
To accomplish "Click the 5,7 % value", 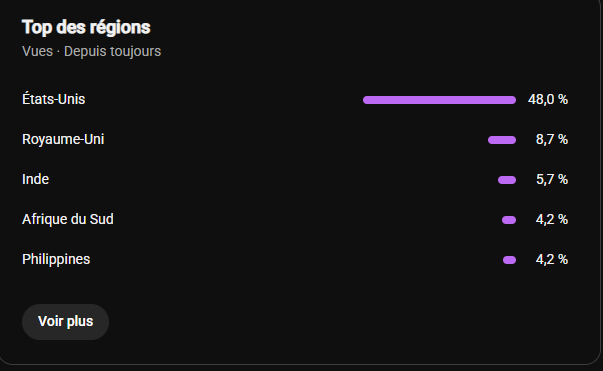I will click(551, 180).
